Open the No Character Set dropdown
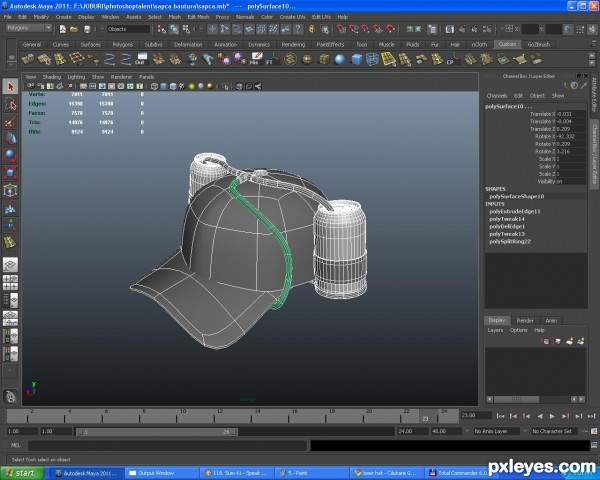Viewport: 600px width, 480px height. point(555,431)
